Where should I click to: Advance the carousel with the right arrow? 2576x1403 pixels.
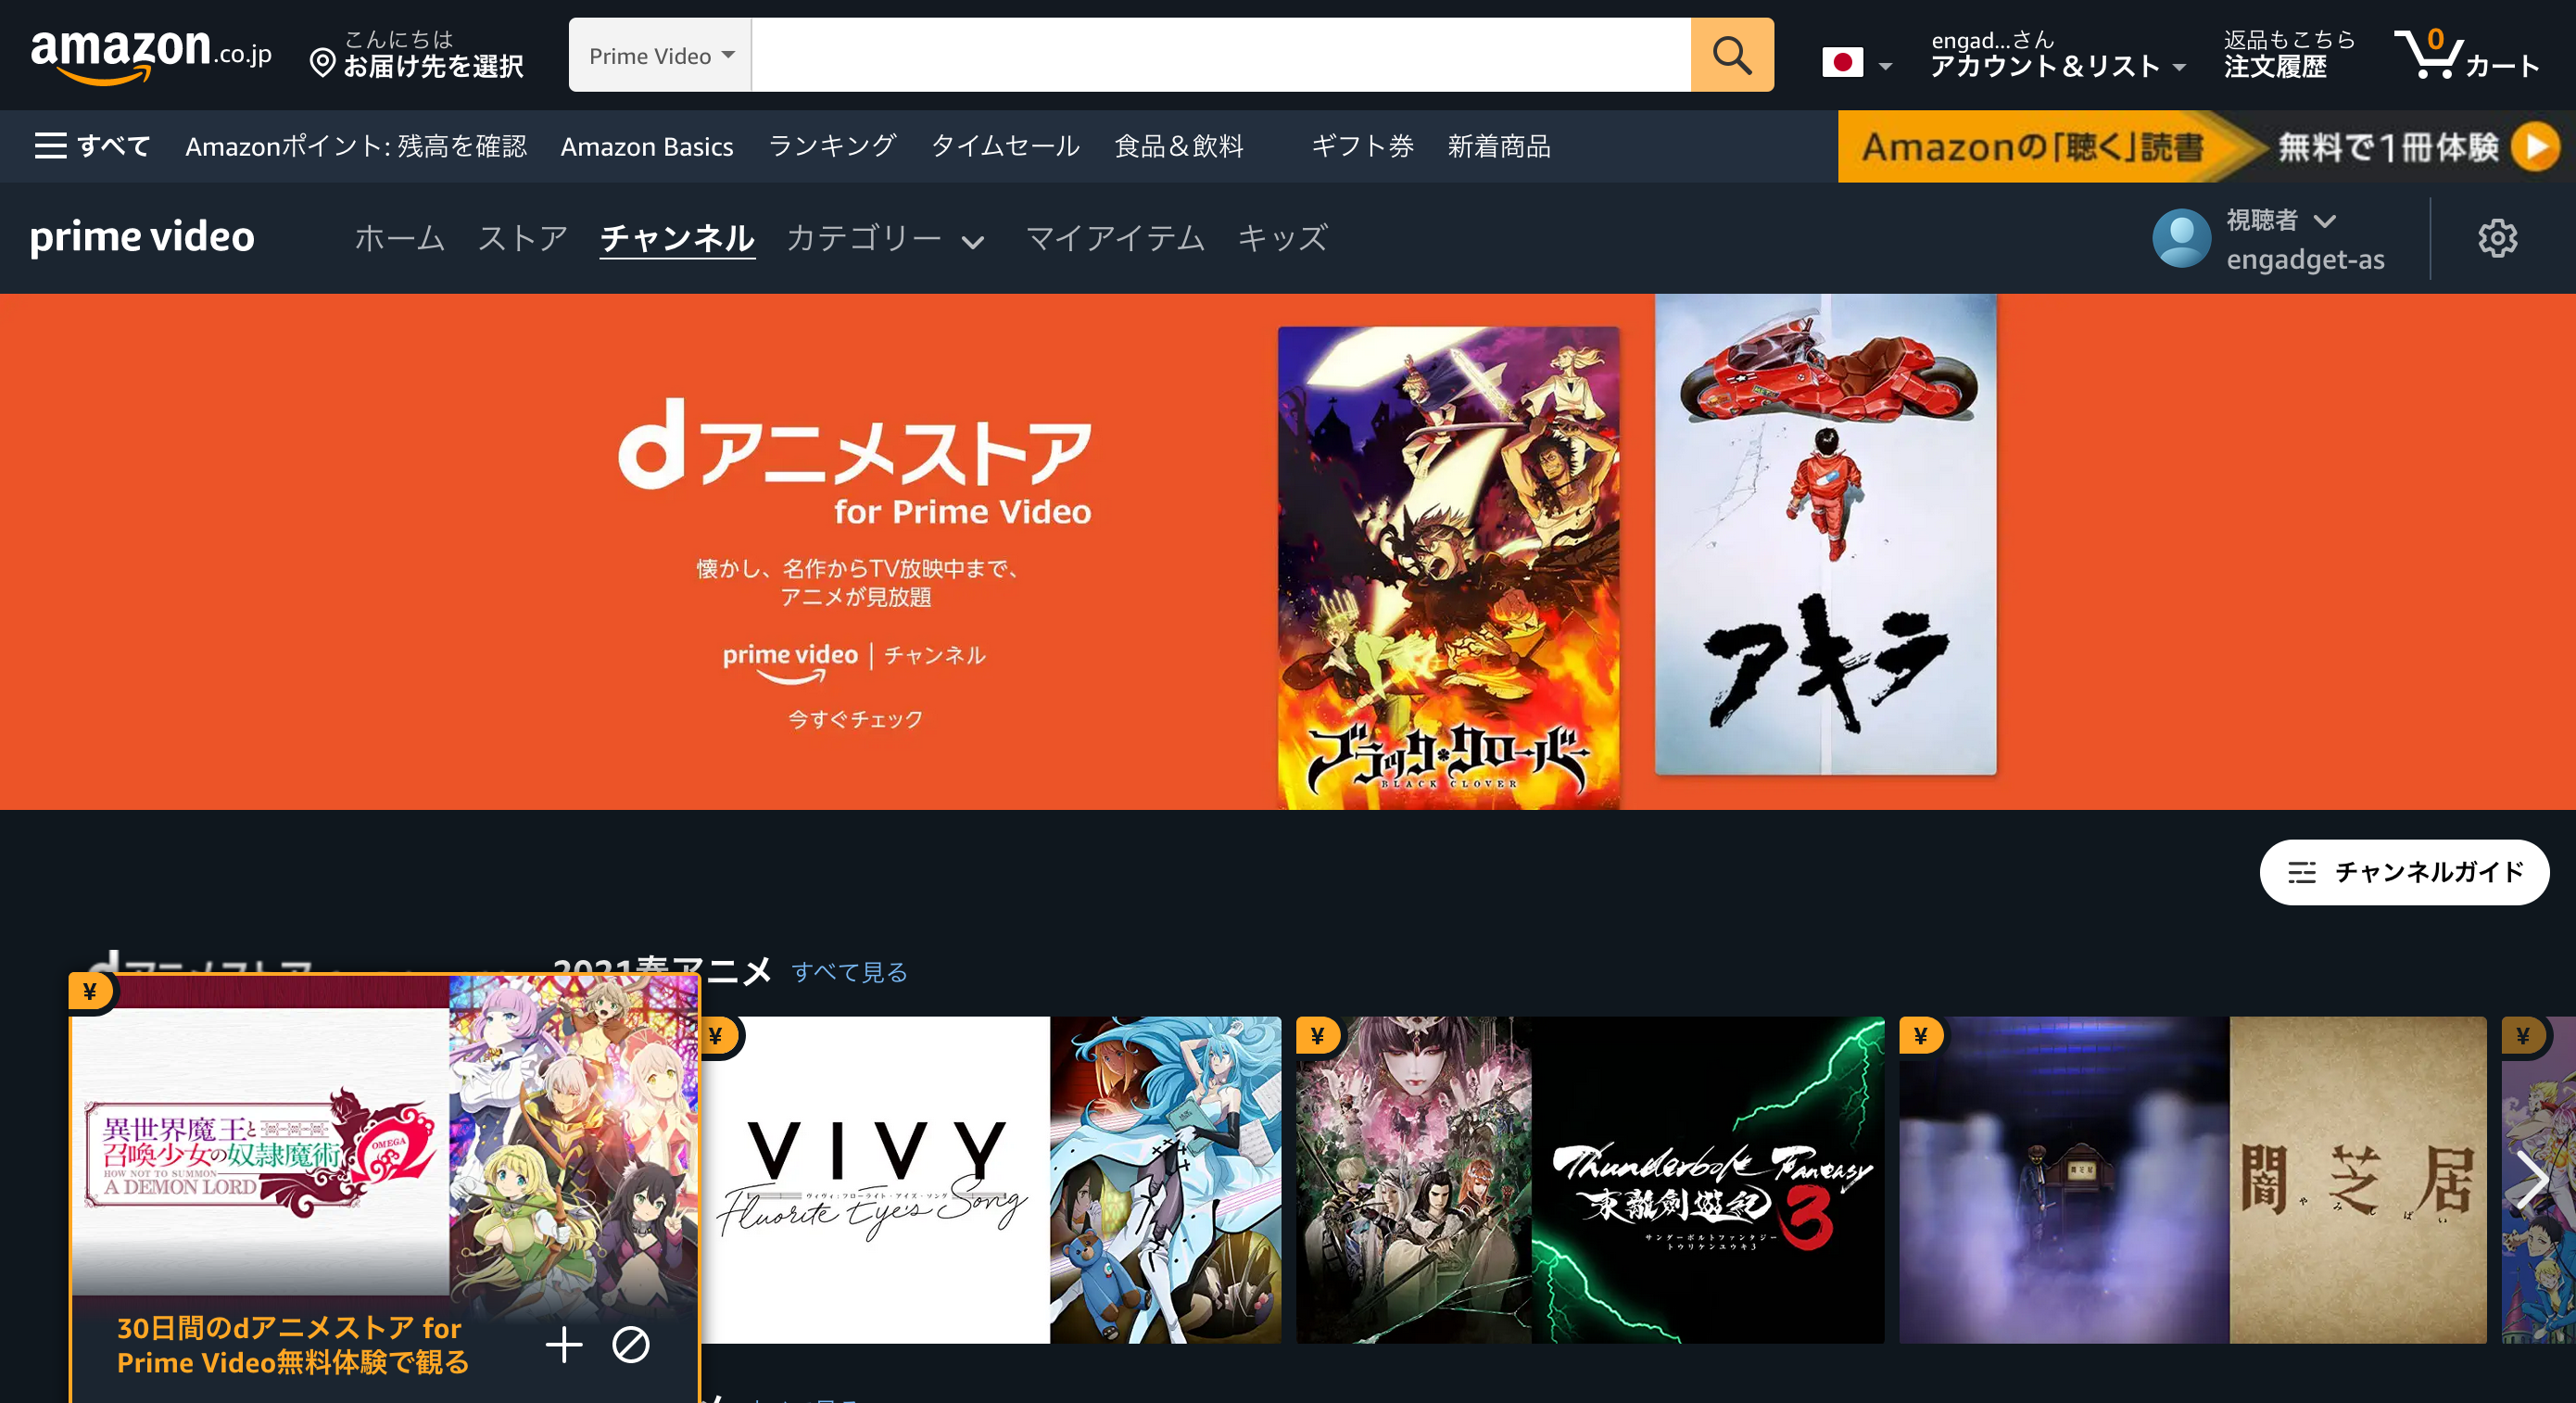point(2532,1181)
